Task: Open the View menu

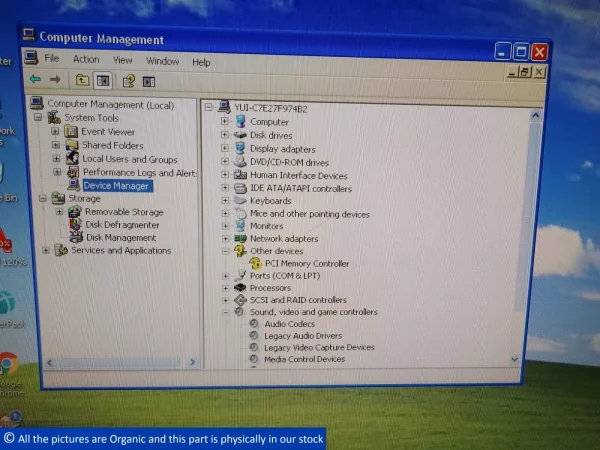Action: point(122,60)
